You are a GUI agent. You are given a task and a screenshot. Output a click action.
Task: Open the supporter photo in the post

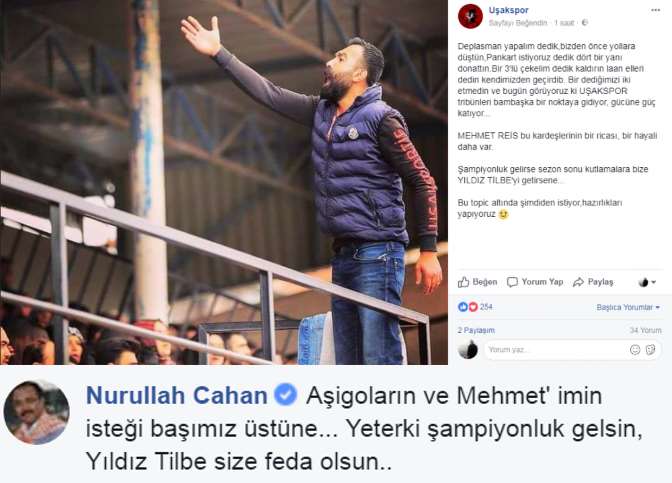point(224,182)
